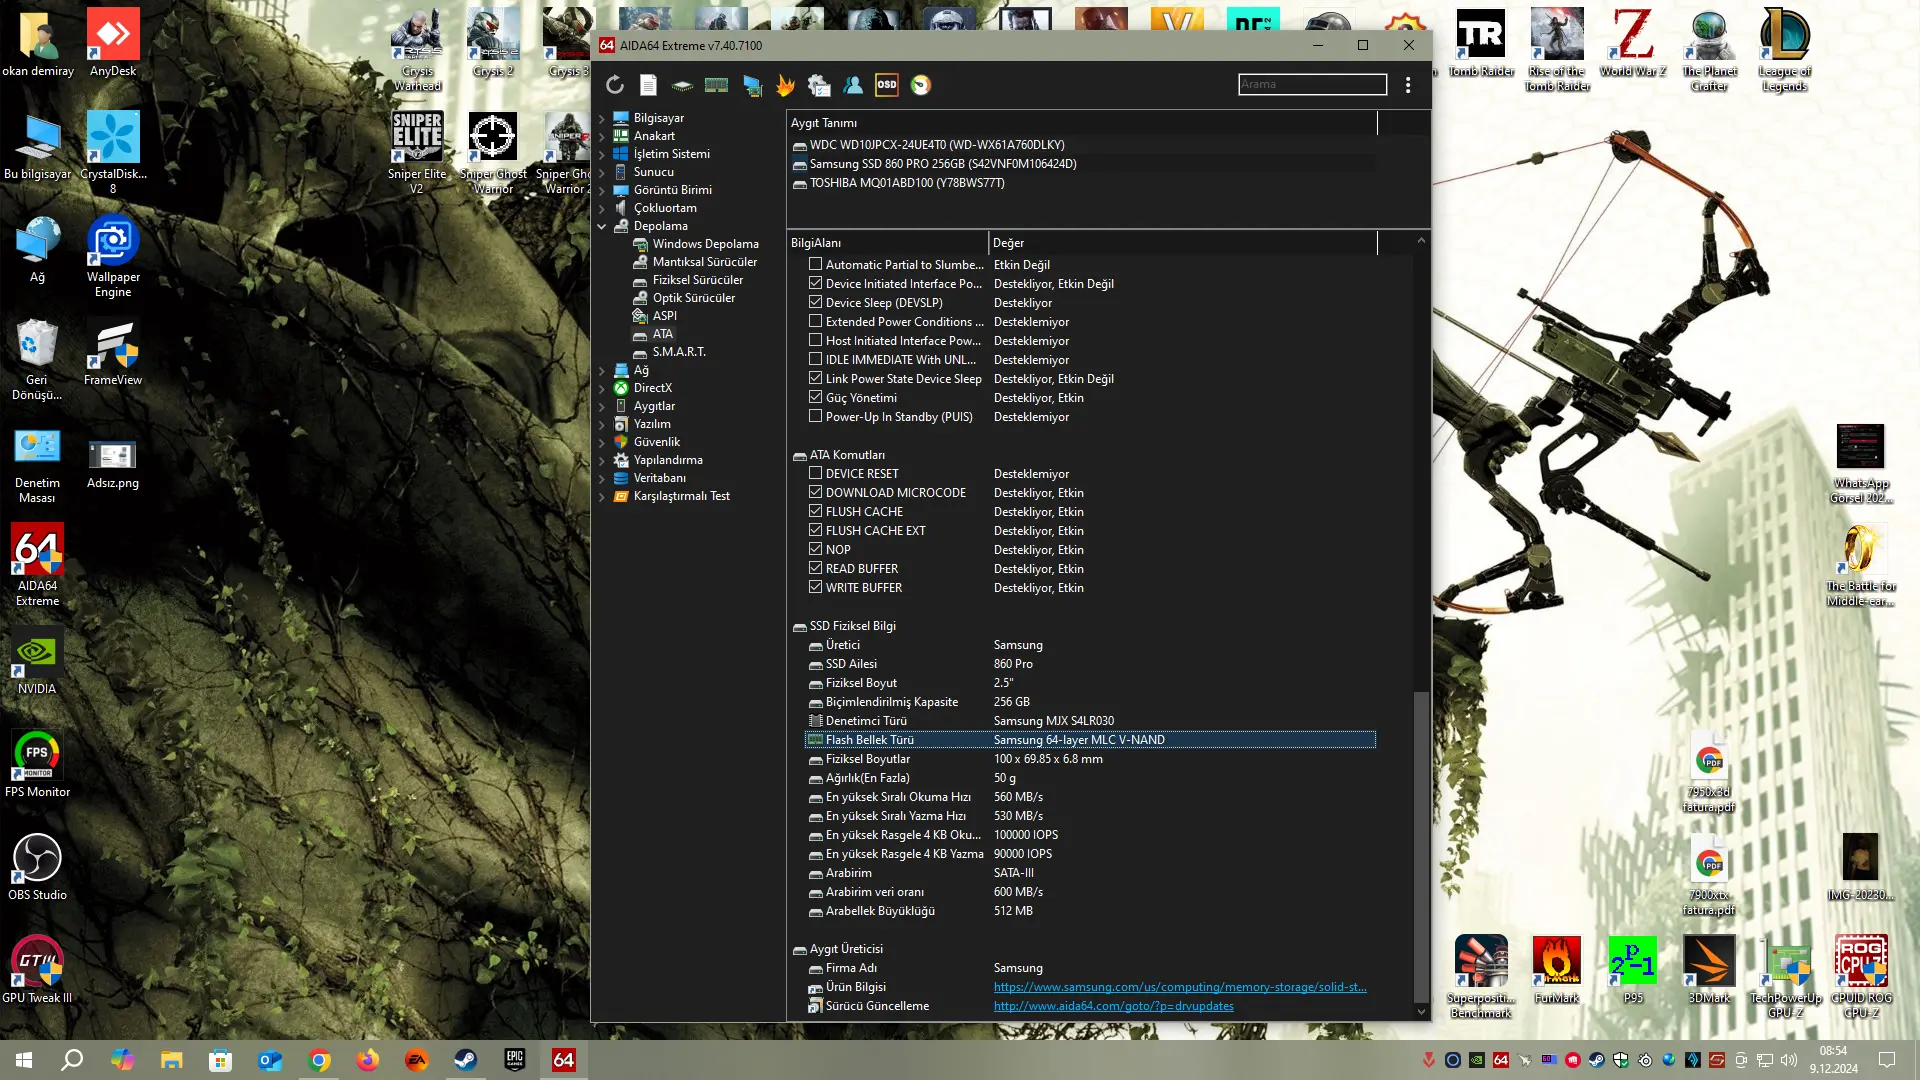
Task: Click the Aygıt Tanımı column header
Action: pyautogui.click(x=1082, y=123)
